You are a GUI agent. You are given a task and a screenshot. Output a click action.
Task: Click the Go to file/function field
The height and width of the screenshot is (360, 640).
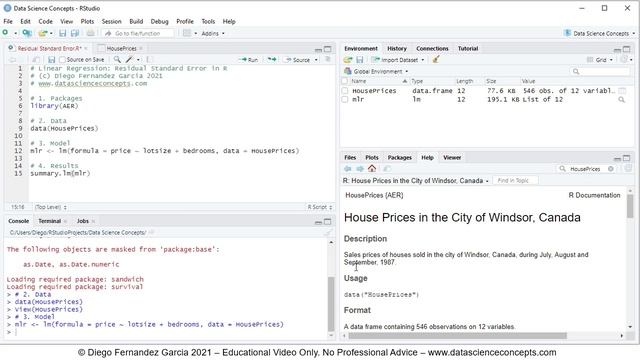(138, 33)
